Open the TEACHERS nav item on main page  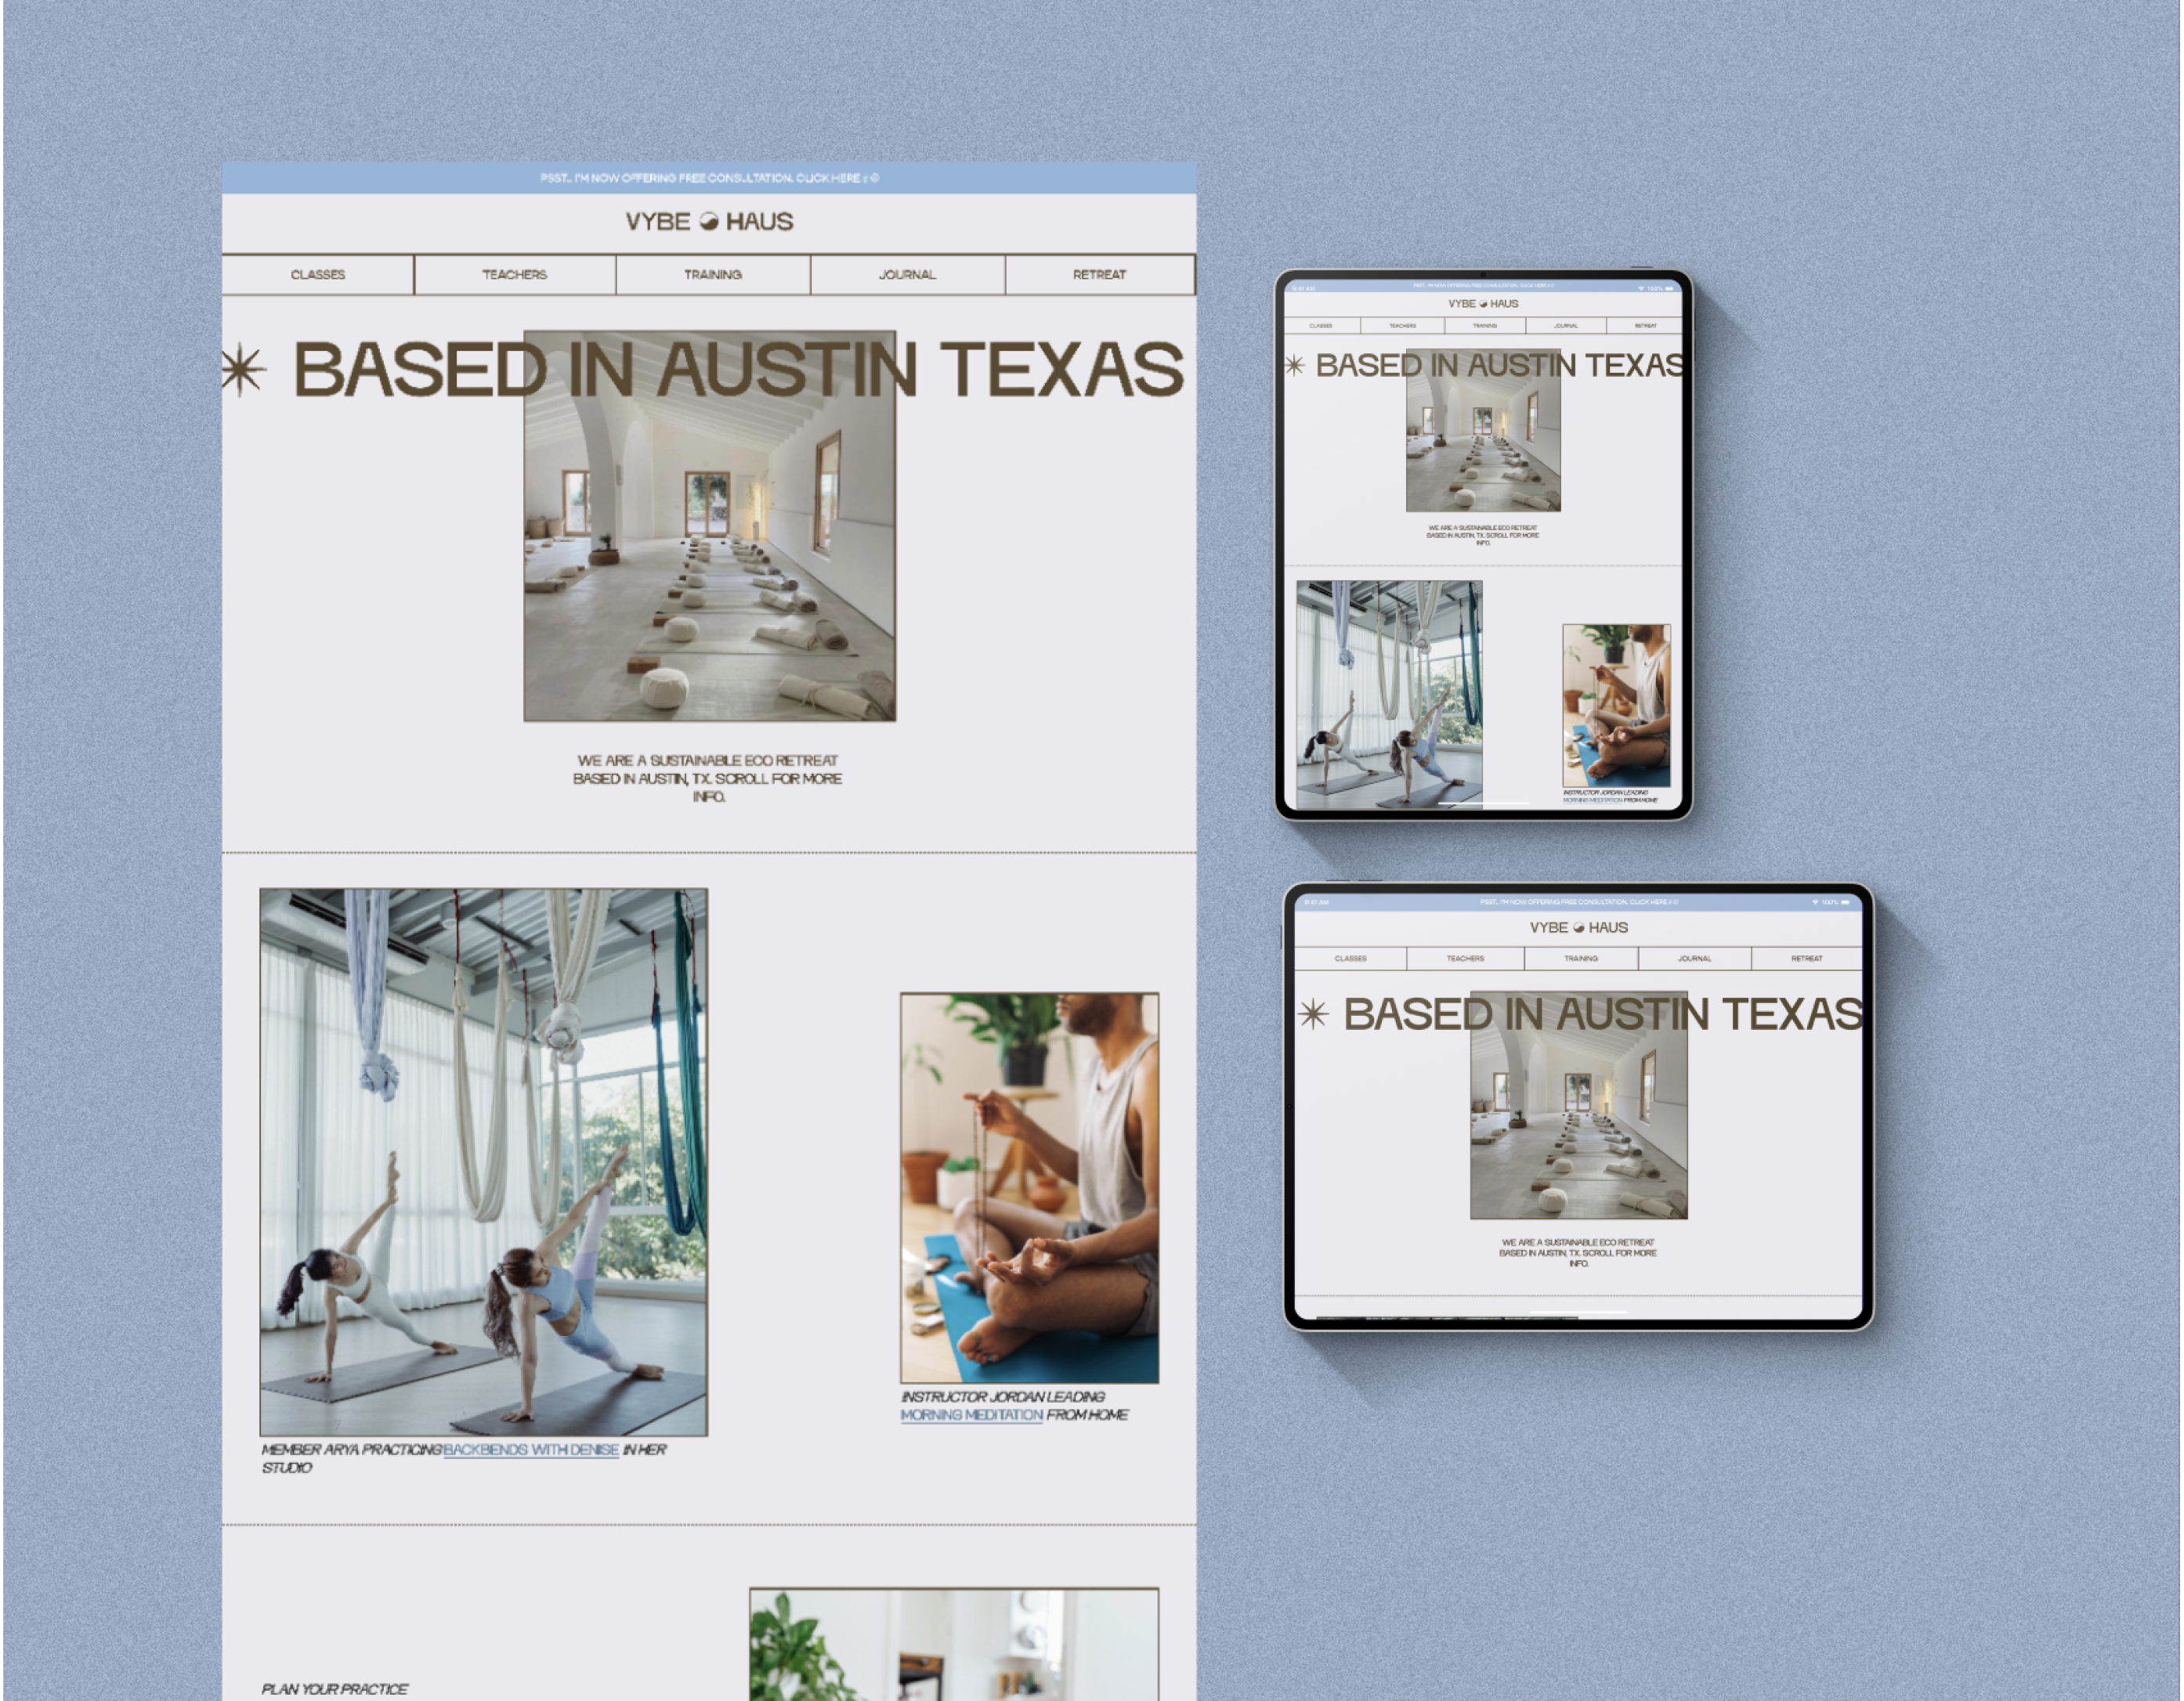pyautogui.click(x=515, y=275)
